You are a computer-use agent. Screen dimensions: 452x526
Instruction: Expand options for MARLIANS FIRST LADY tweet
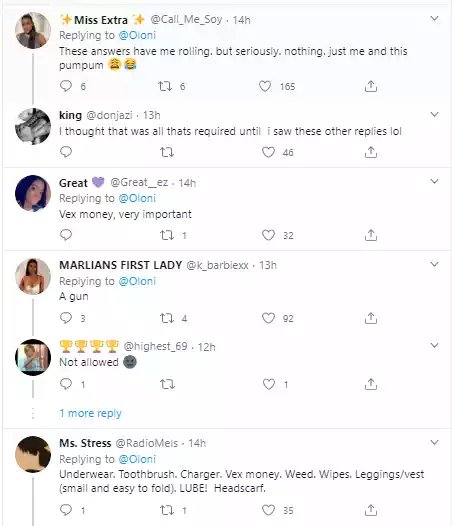coord(435,264)
